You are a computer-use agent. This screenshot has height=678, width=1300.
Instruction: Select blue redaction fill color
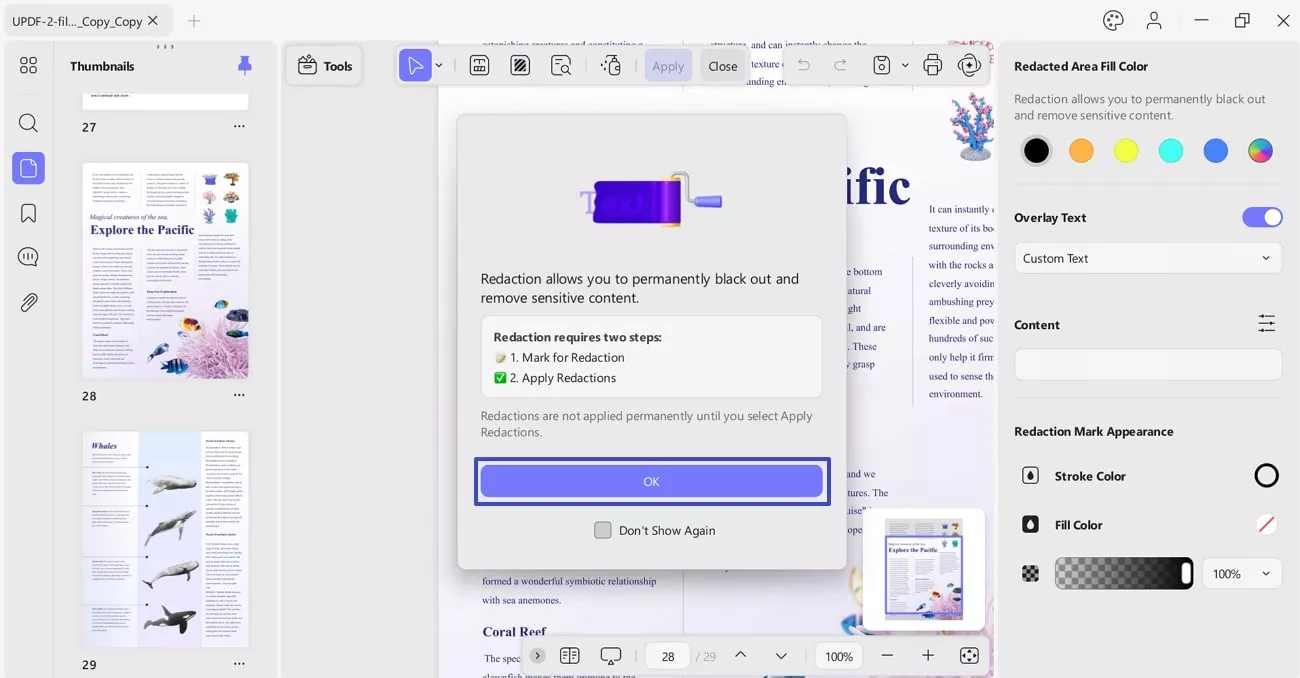pyautogui.click(x=1216, y=150)
